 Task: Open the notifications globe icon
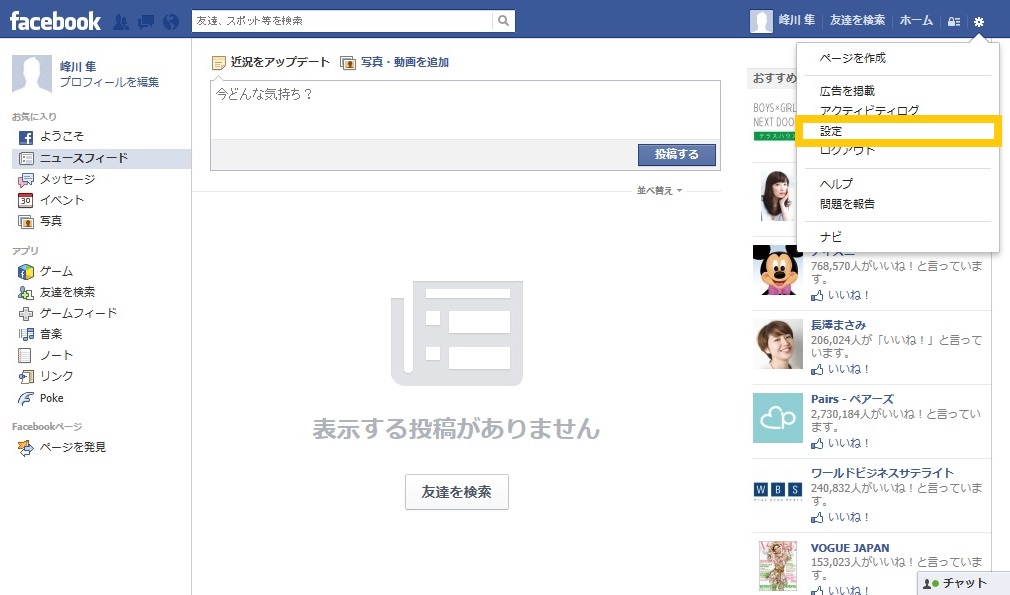tap(171, 22)
